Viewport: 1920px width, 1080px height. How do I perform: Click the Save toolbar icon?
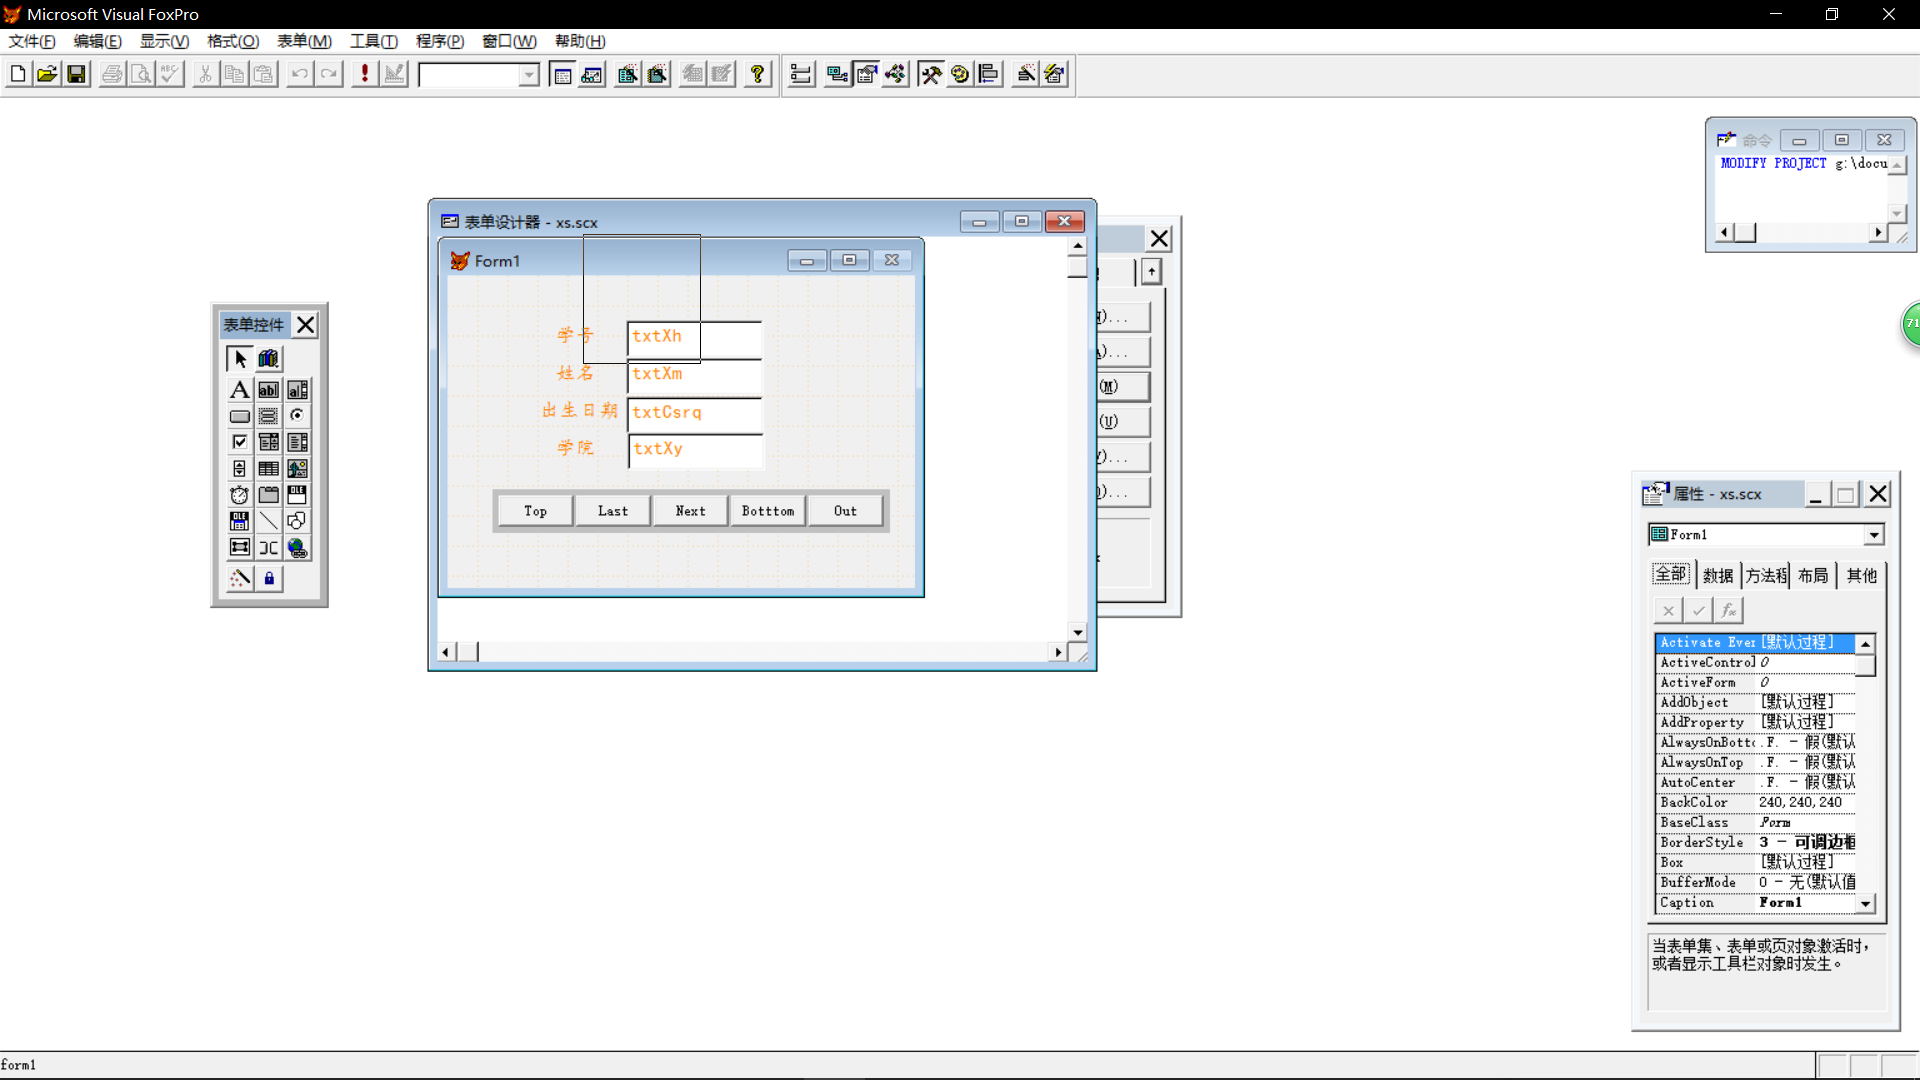[x=77, y=74]
